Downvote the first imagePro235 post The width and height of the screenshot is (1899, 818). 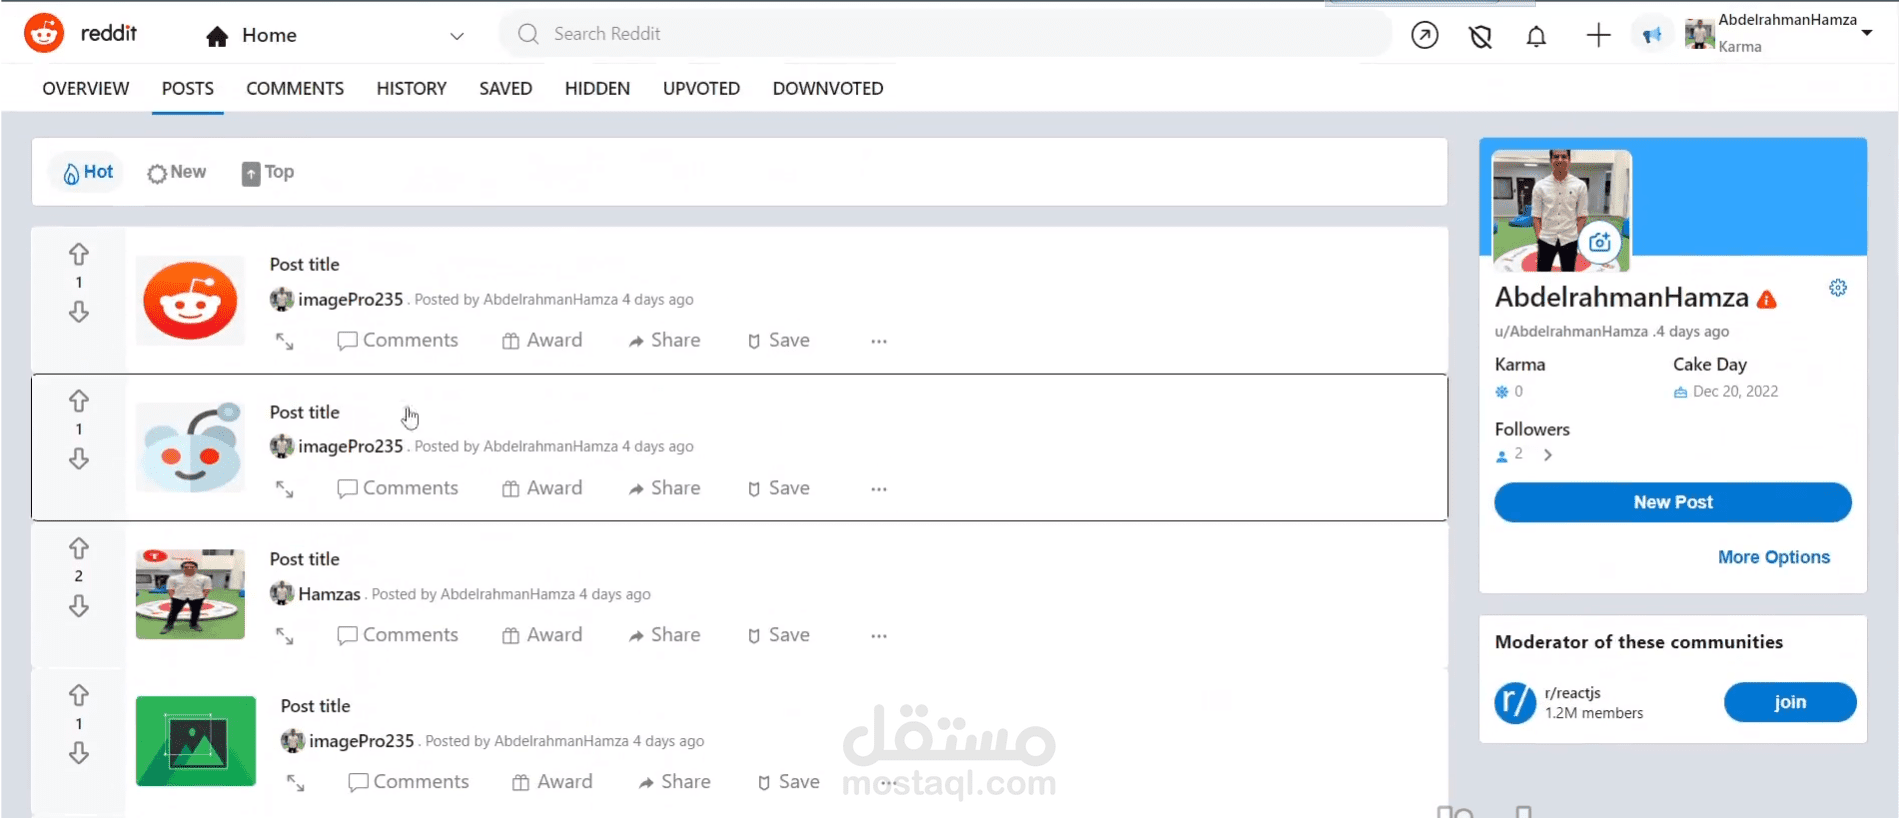79,312
